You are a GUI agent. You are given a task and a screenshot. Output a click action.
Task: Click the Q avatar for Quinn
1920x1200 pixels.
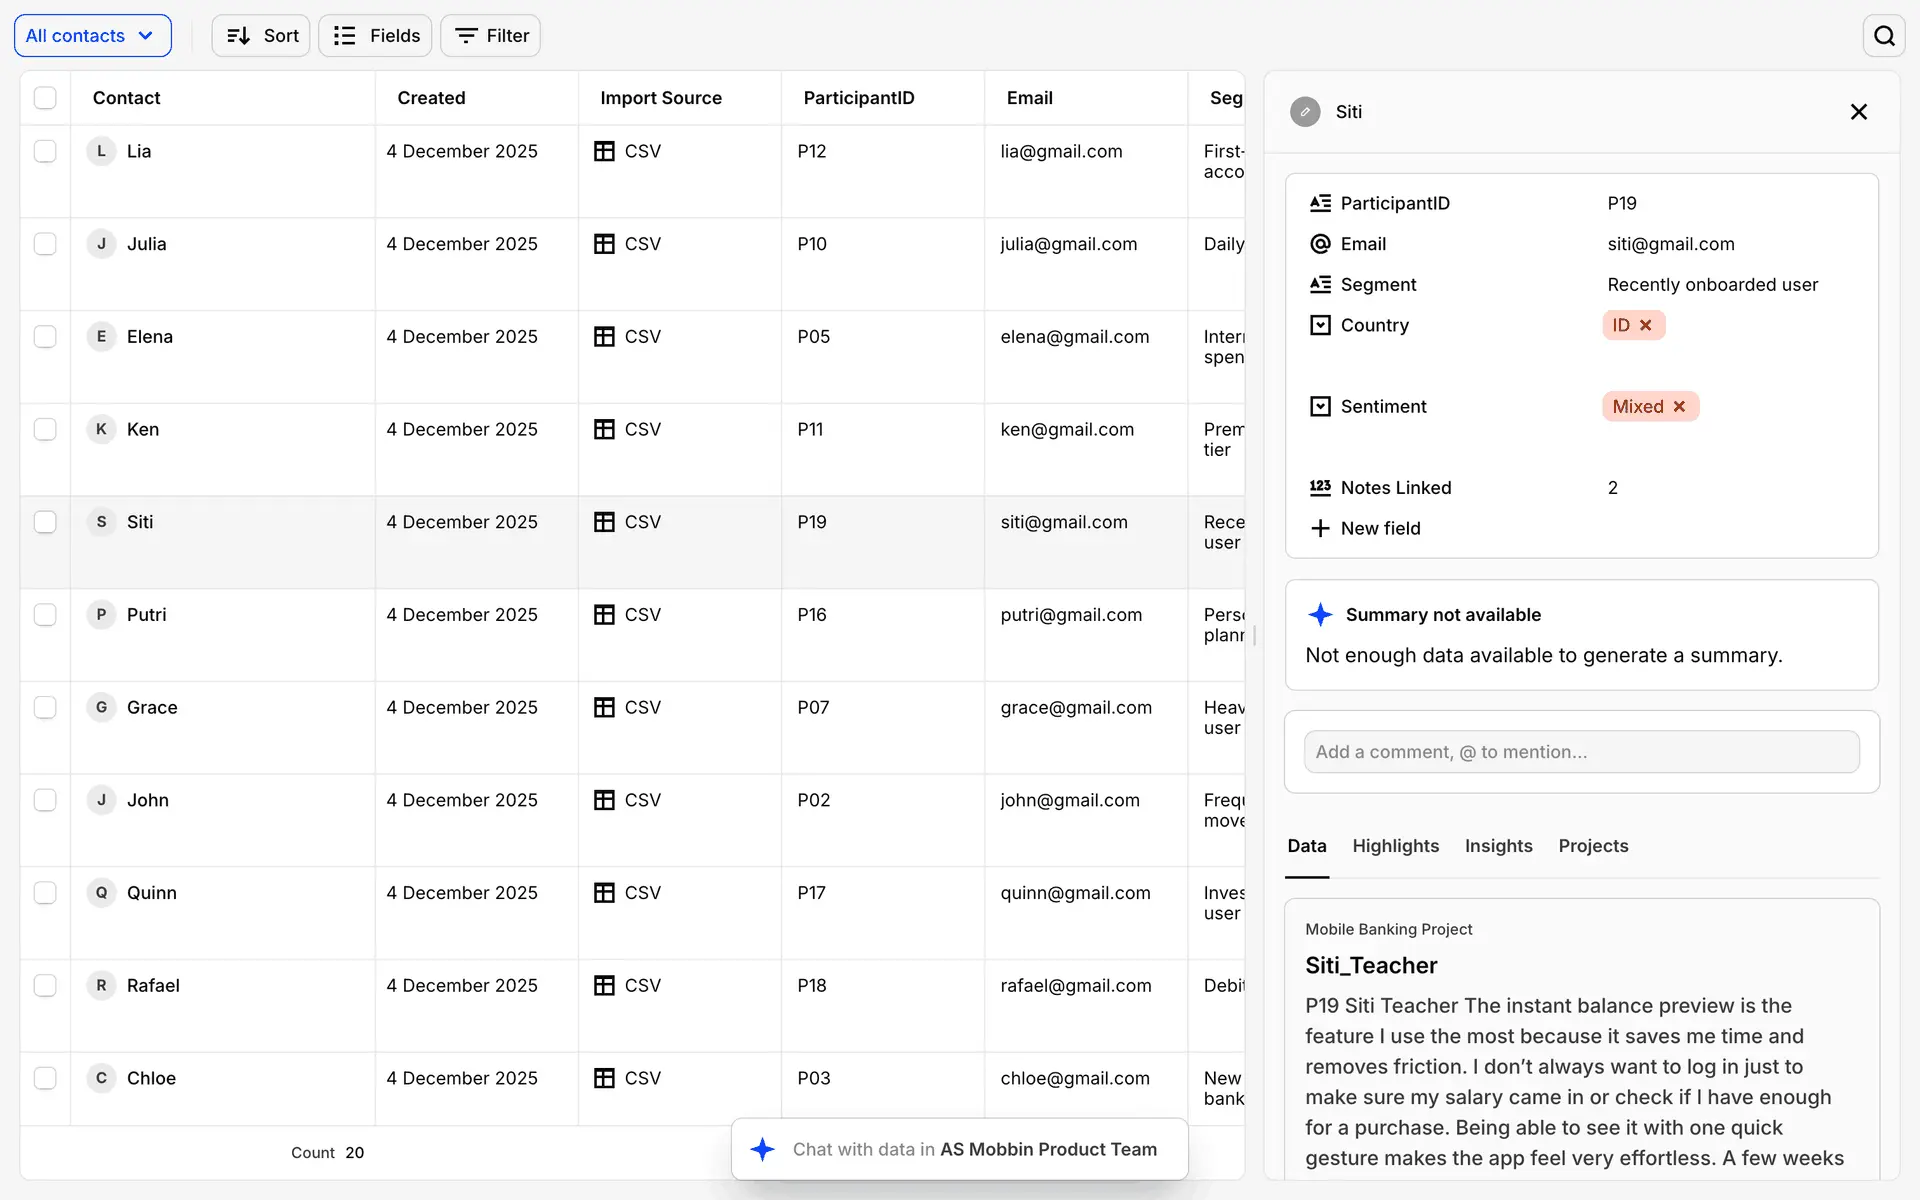(101, 893)
